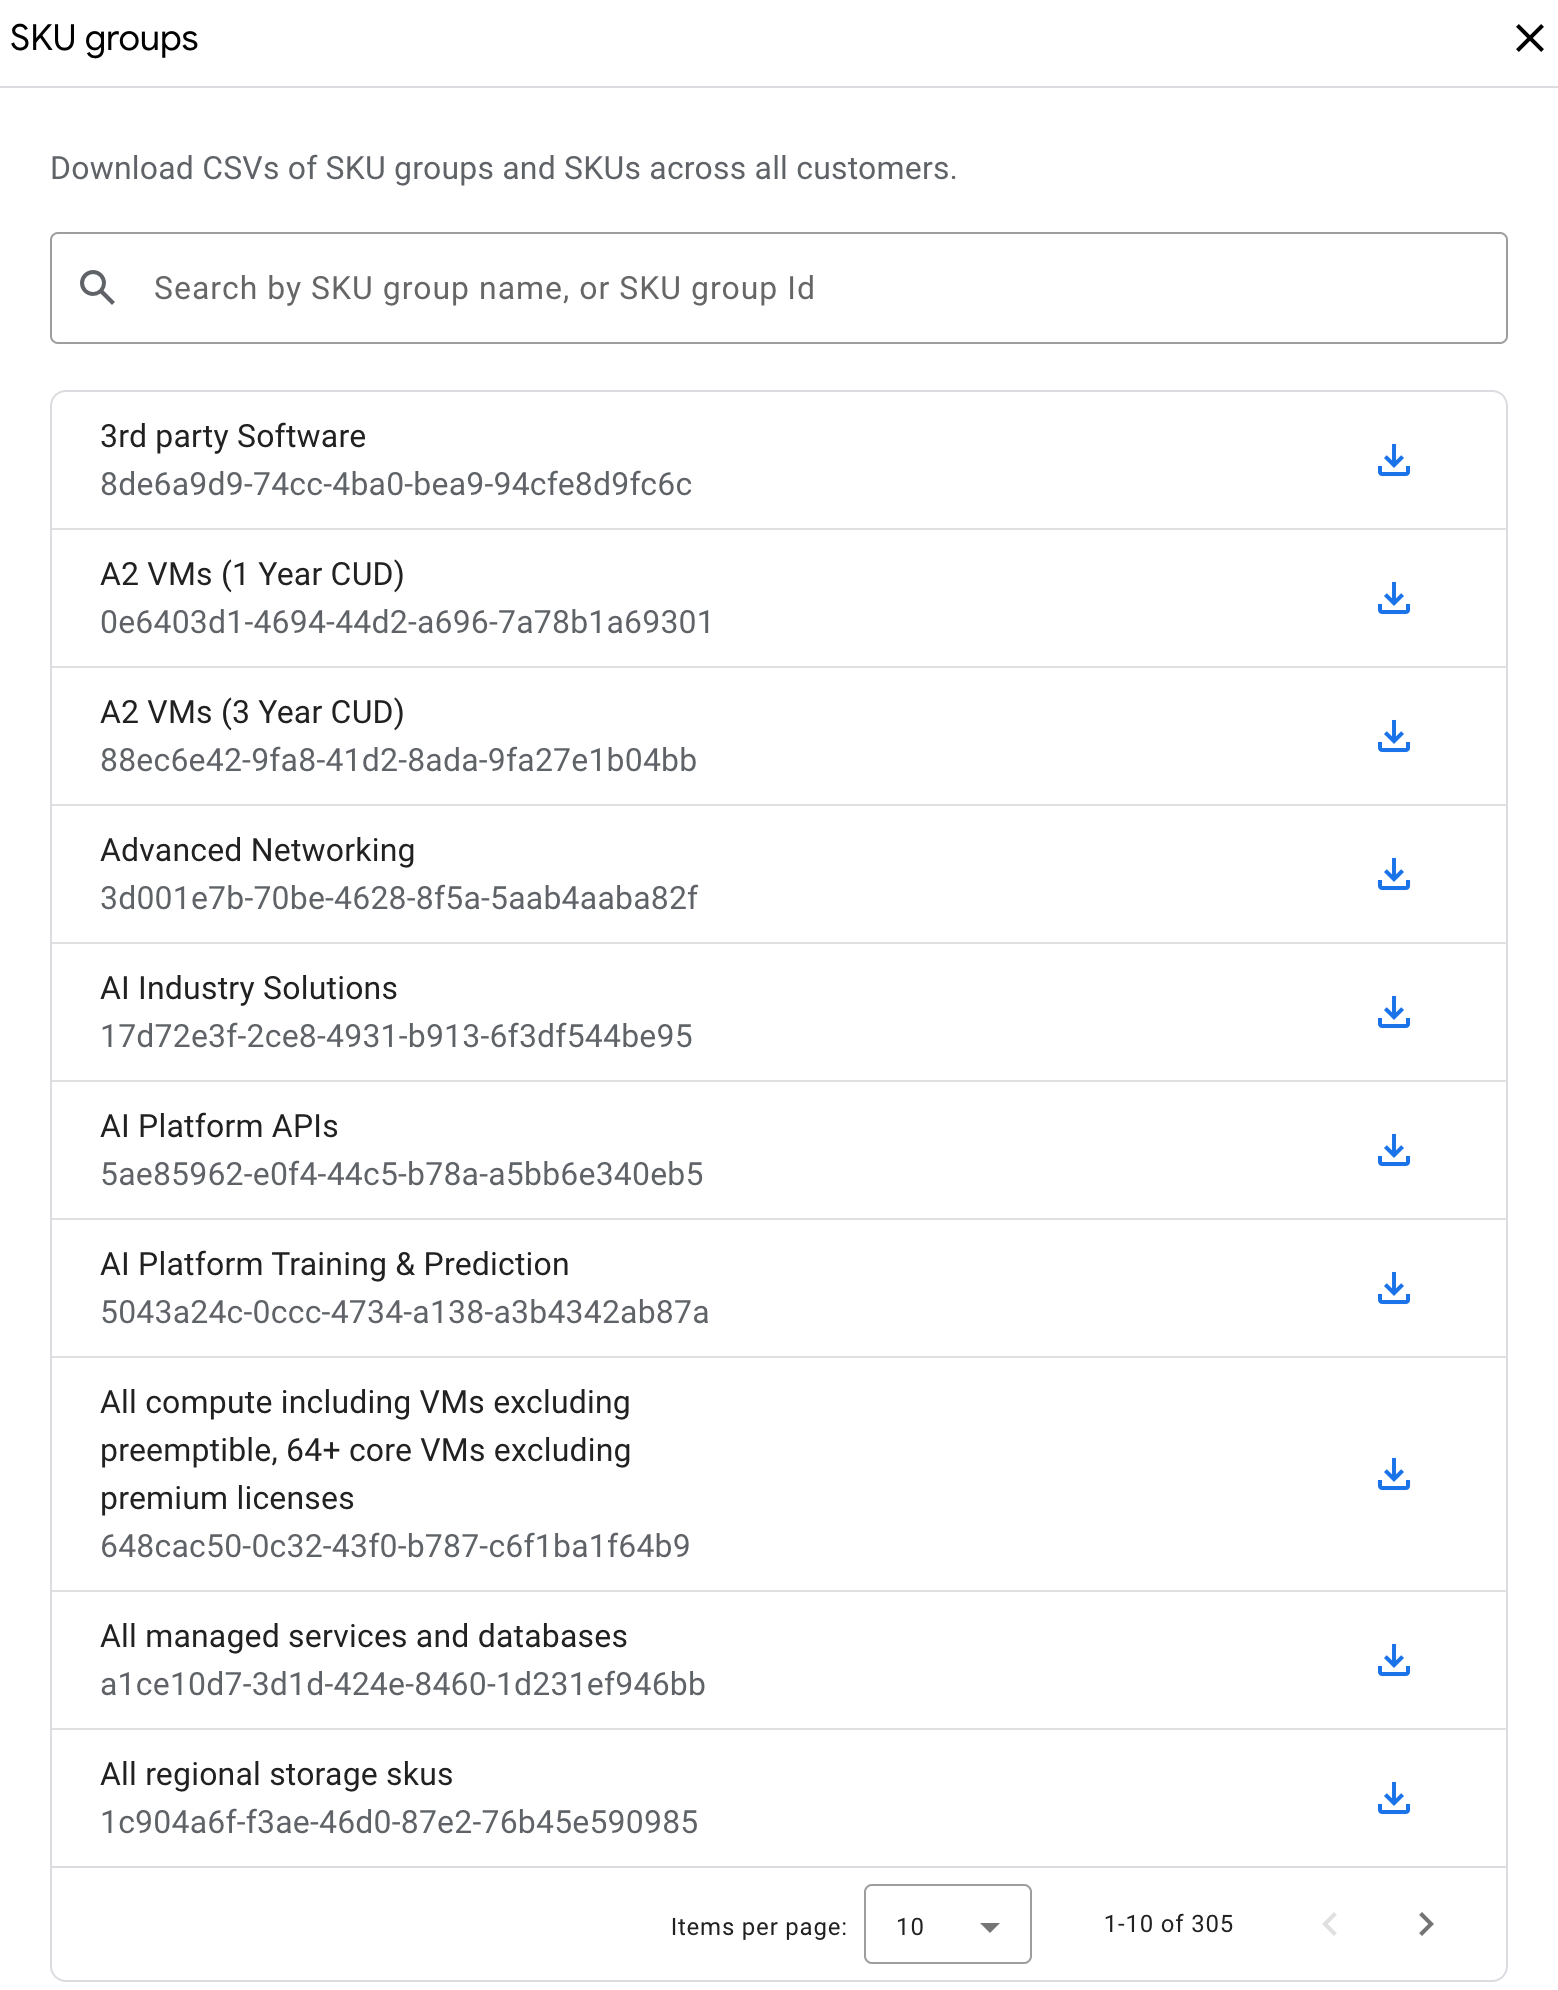Download AI Industry Solutions CSV
This screenshot has width=1558, height=1990.
[x=1393, y=1013]
